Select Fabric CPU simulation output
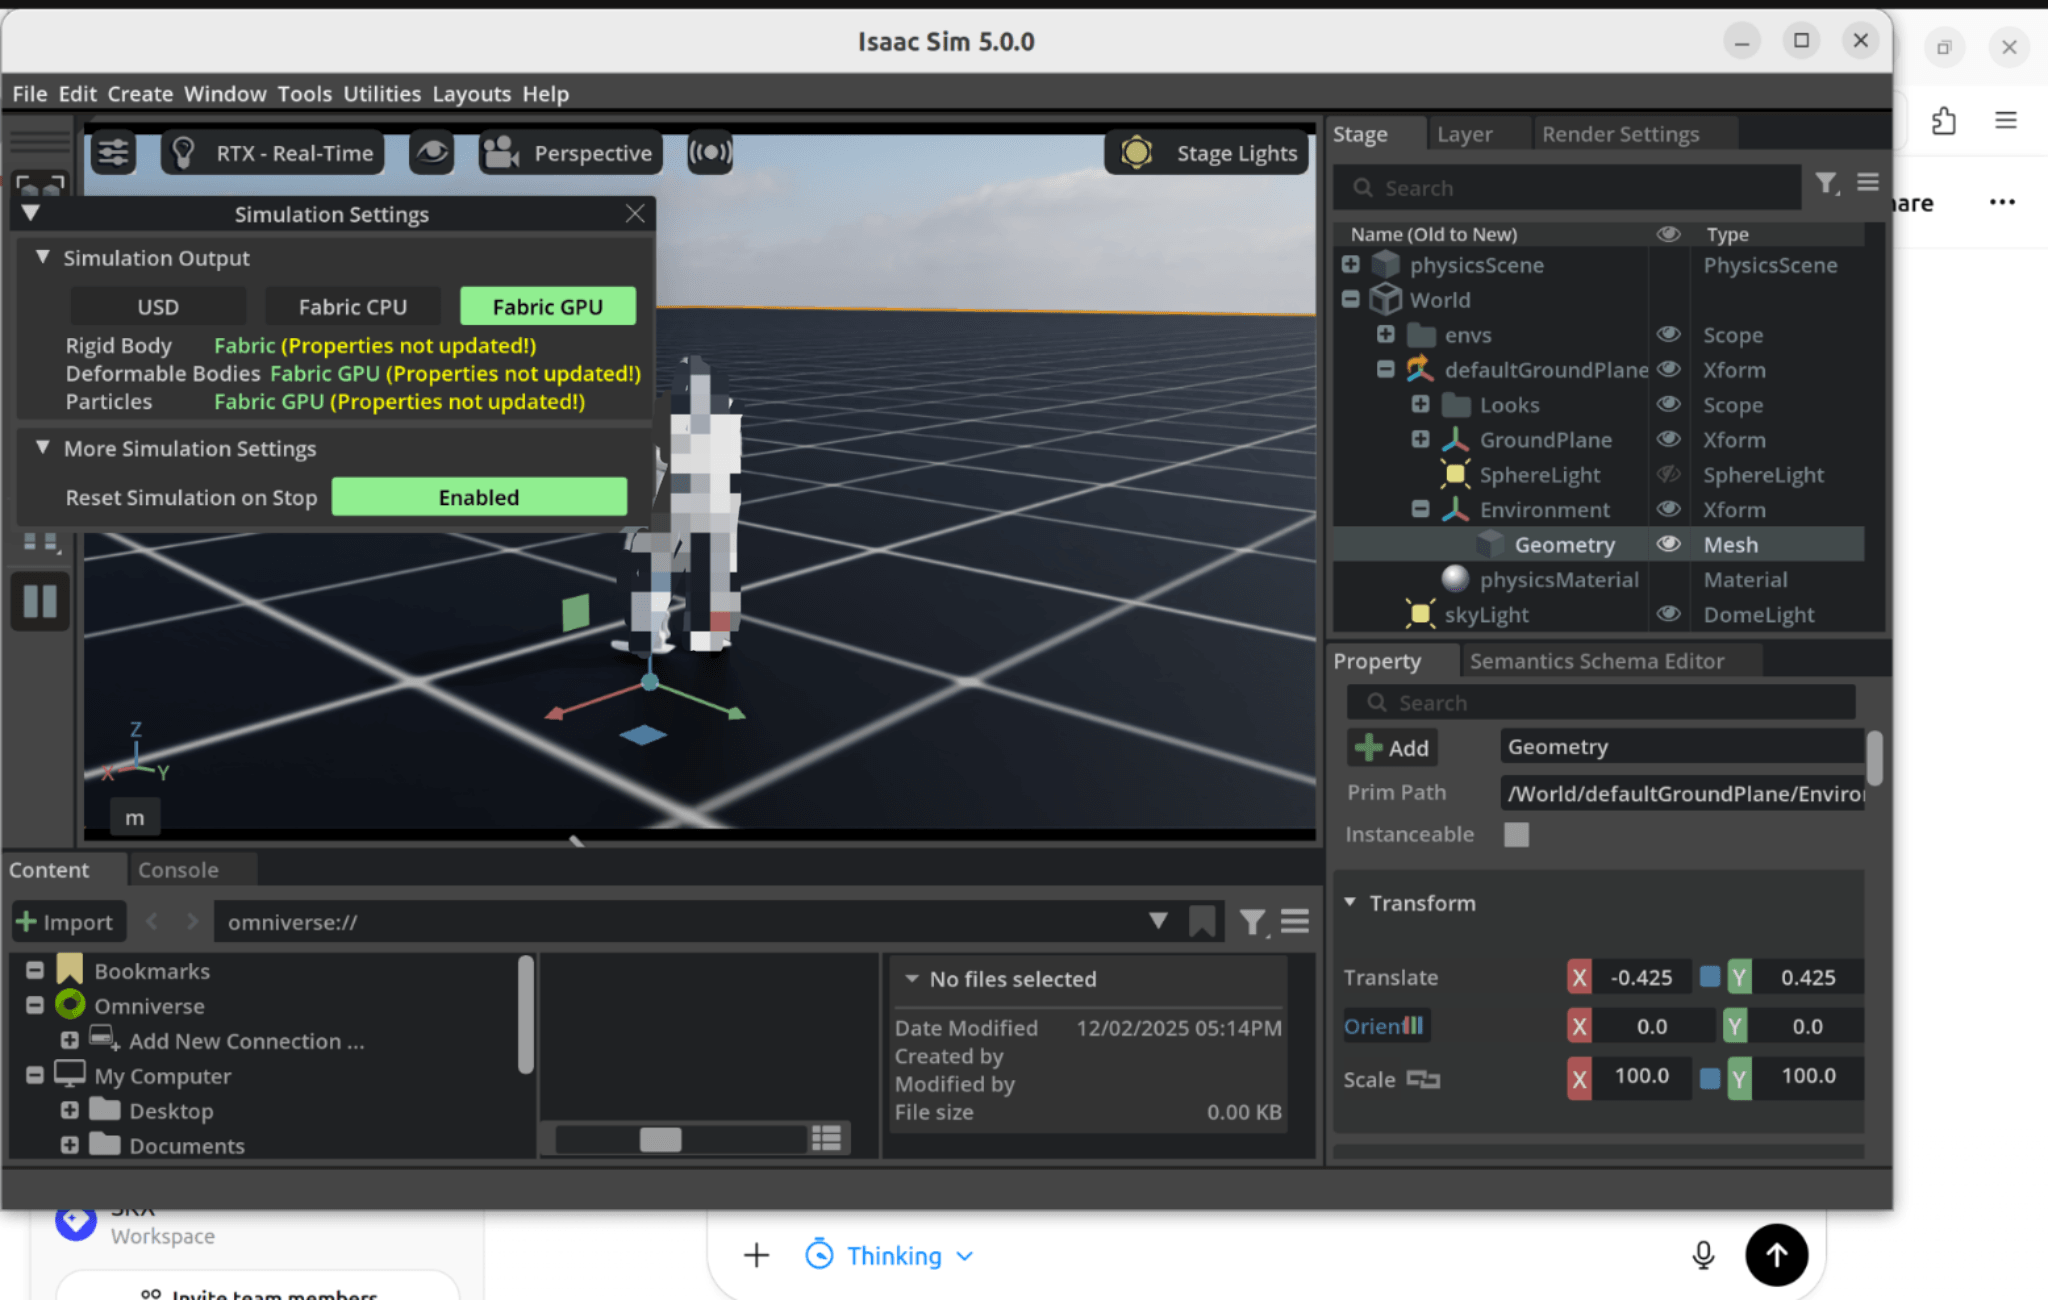The image size is (2048, 1300). point(353,306)
